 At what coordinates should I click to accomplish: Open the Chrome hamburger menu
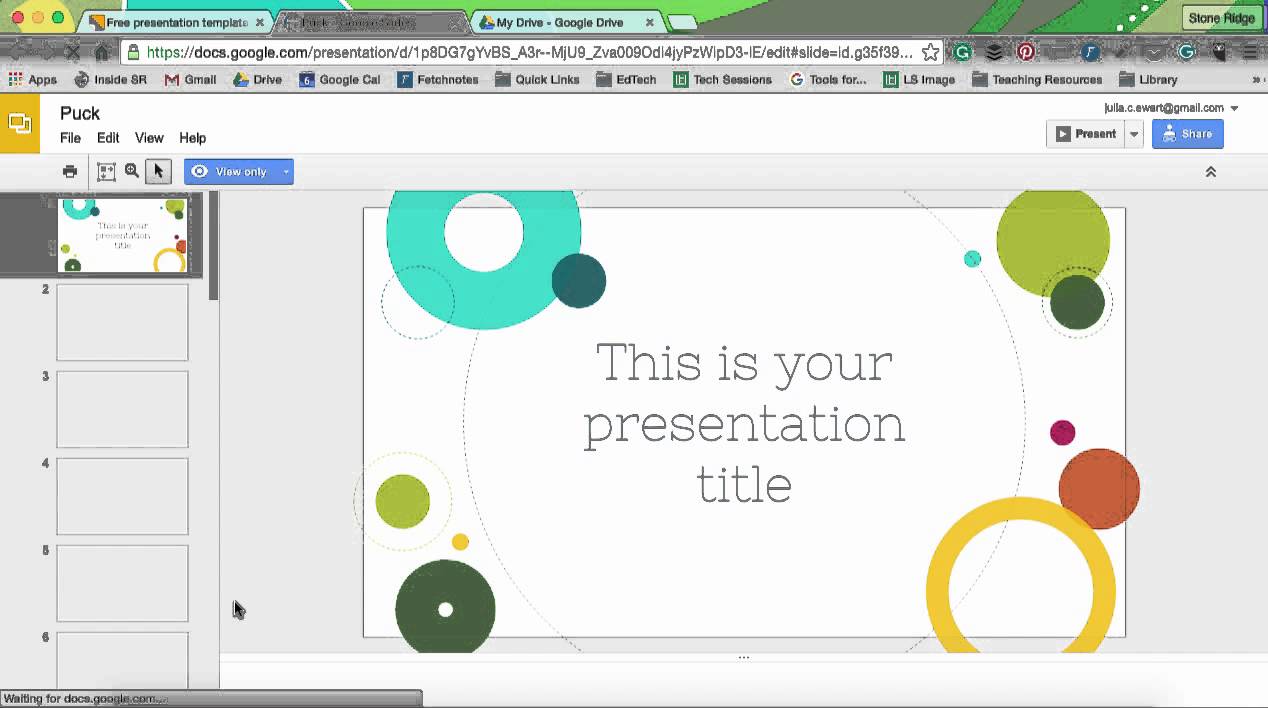coord(1251,52)
